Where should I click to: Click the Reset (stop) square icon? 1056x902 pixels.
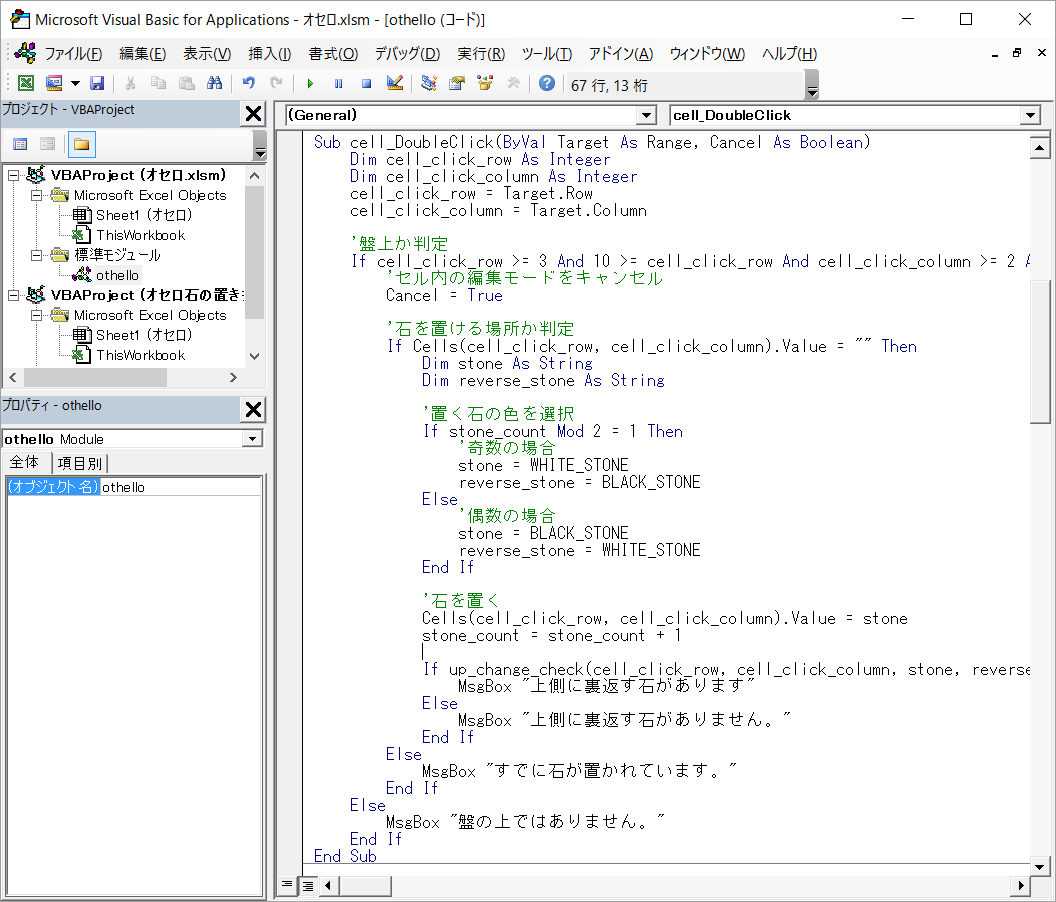366,84
